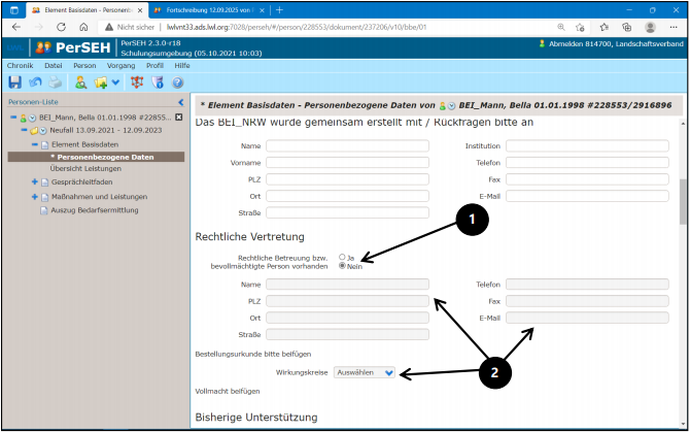Click the tab actions icon in title bar
This screenshot has width=690, height=432.
point(14,10)
